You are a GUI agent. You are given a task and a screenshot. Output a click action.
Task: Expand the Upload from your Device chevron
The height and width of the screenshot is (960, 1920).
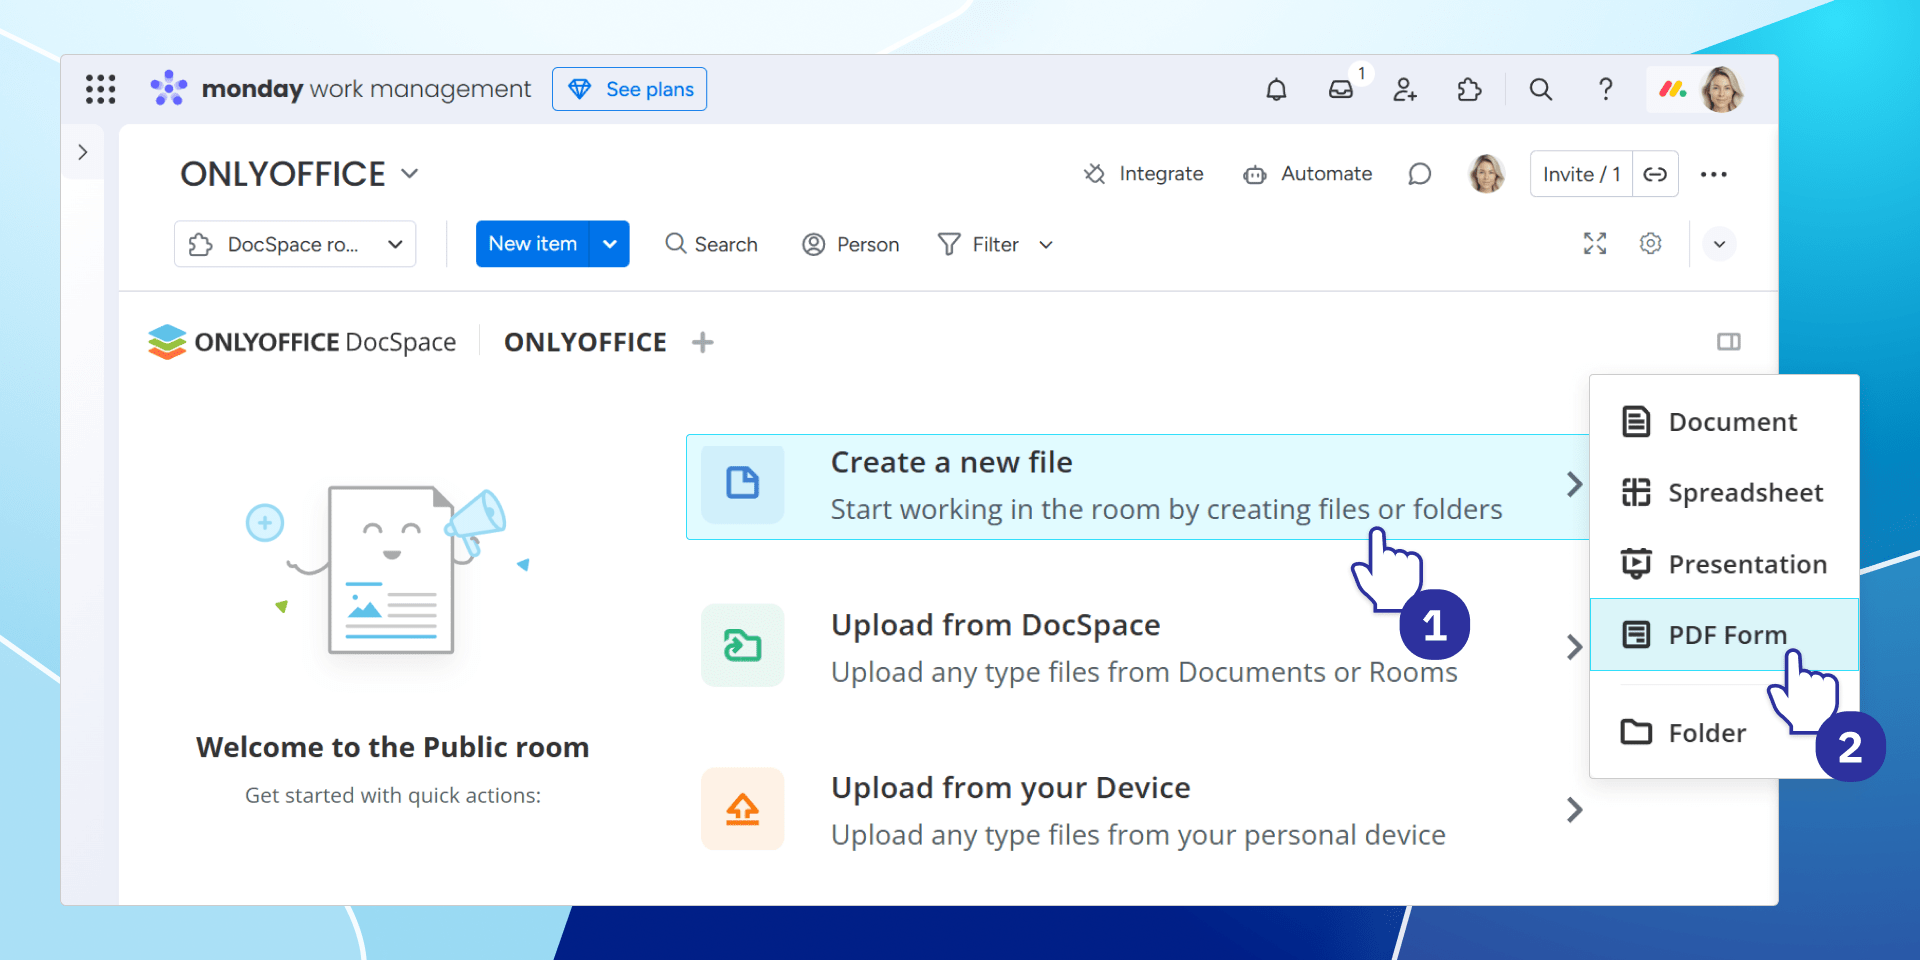coord(1574,810)
